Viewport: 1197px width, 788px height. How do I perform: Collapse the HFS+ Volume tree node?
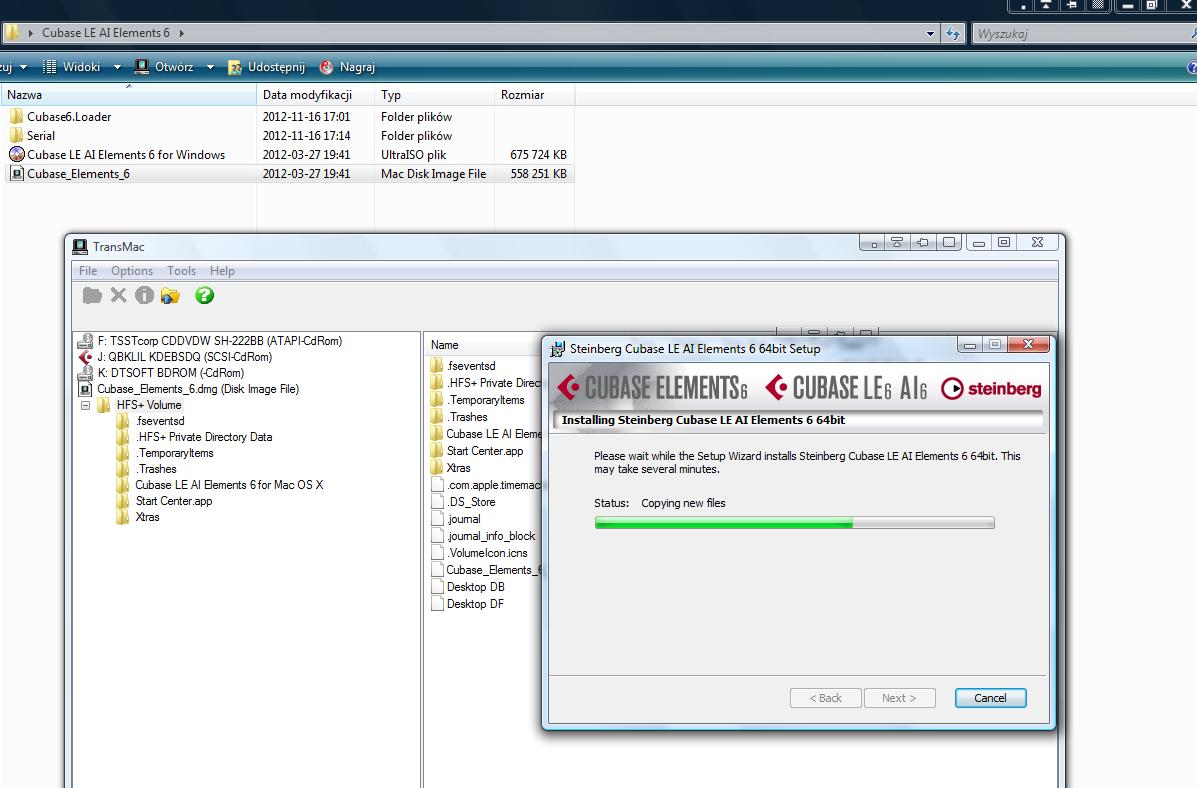(86, 405)
